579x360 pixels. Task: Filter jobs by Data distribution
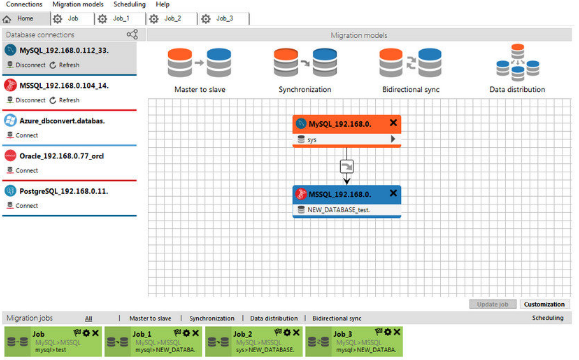pyautogui.click(x=274, y=318)
